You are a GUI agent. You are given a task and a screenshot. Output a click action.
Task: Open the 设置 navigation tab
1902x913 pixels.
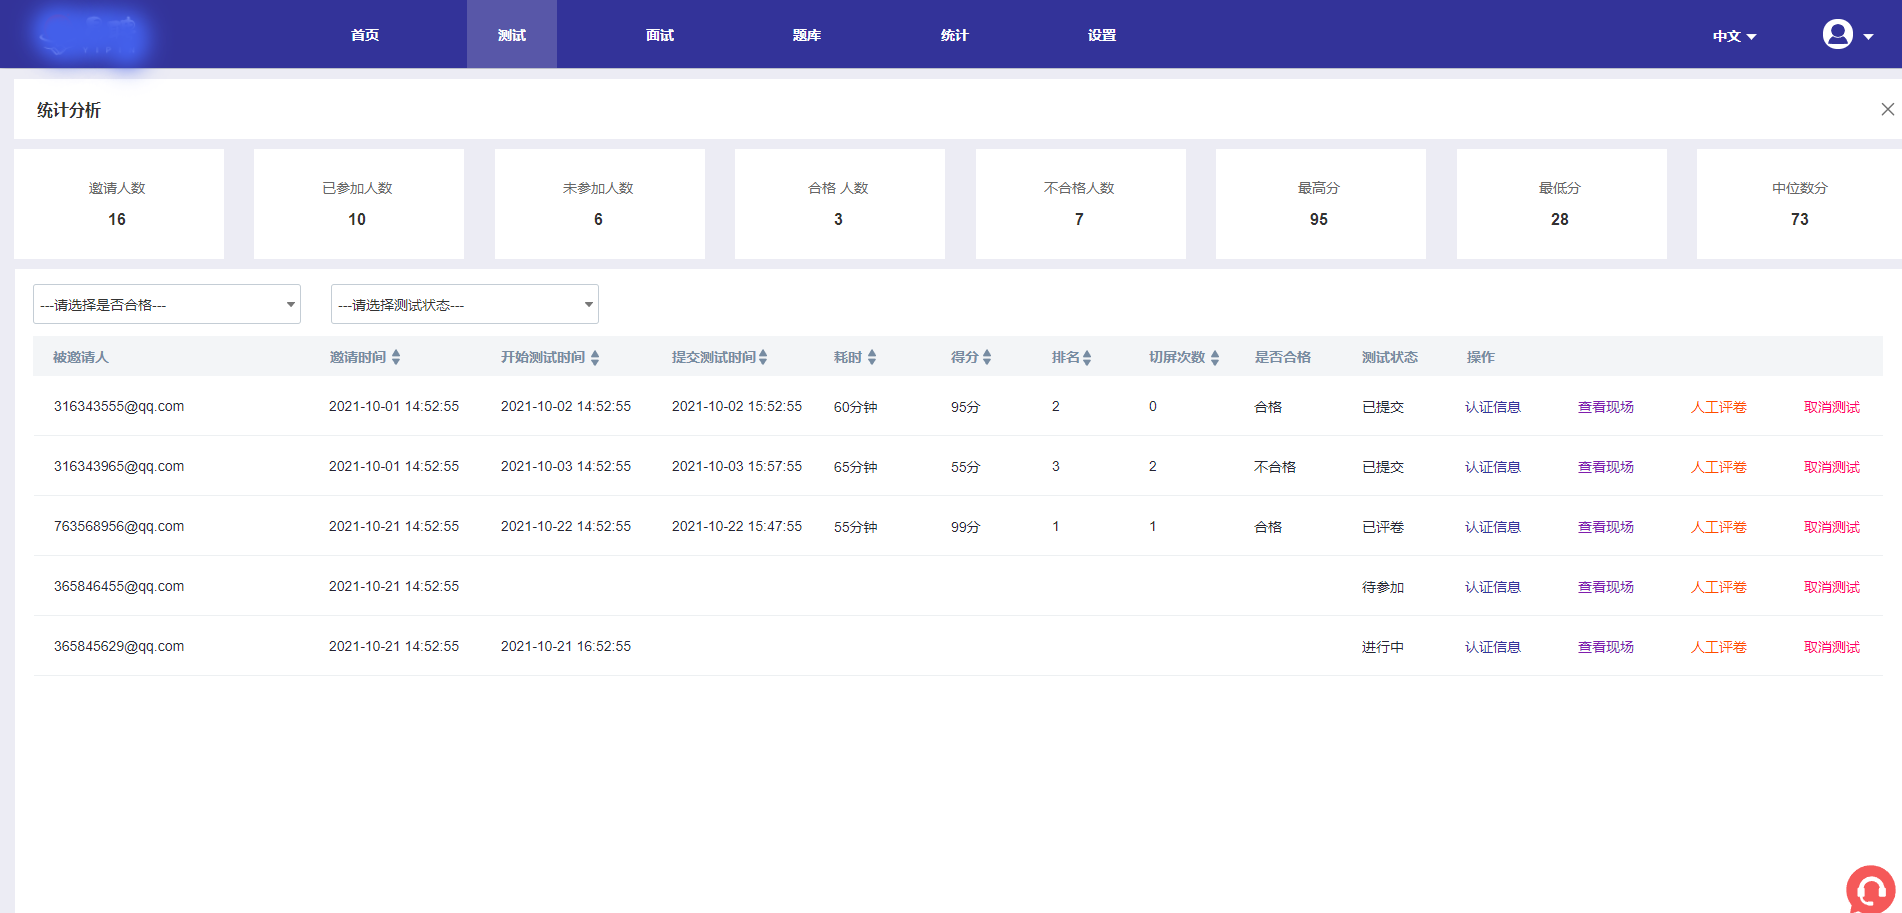click(x=1102, y=35)
